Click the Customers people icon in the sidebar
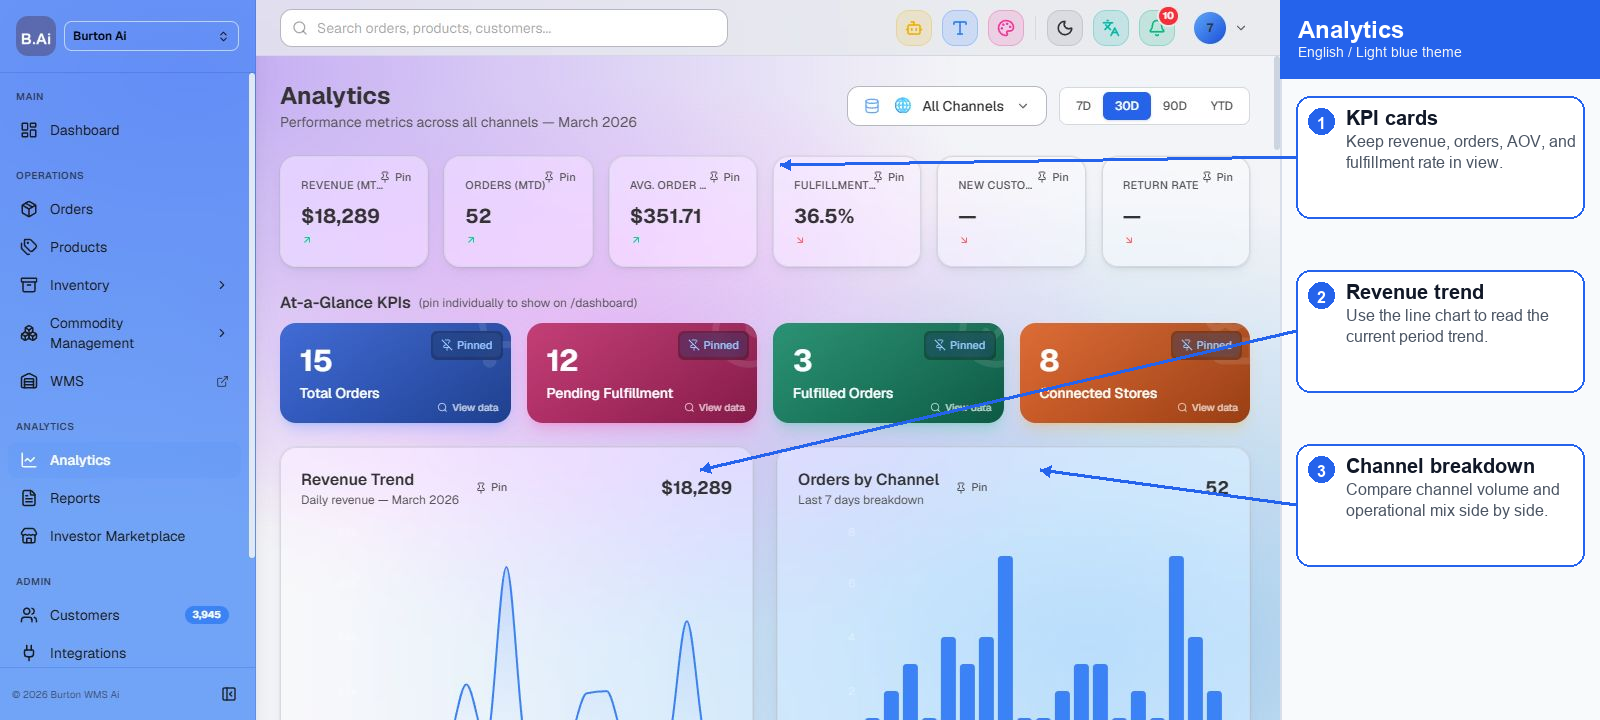 29,615
